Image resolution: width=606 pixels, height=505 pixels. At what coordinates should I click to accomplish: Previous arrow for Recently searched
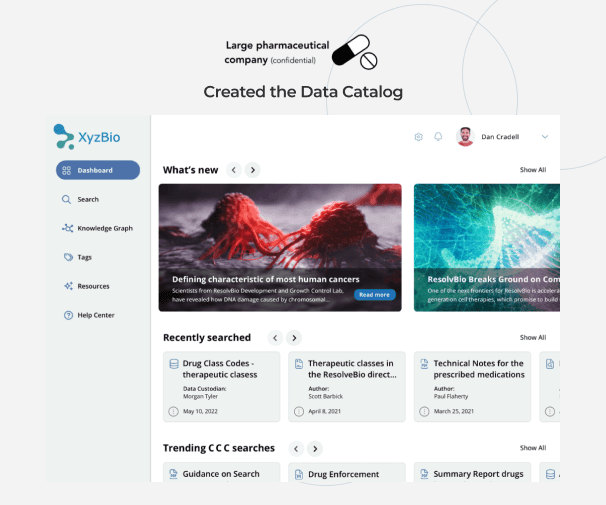[275, 338]
